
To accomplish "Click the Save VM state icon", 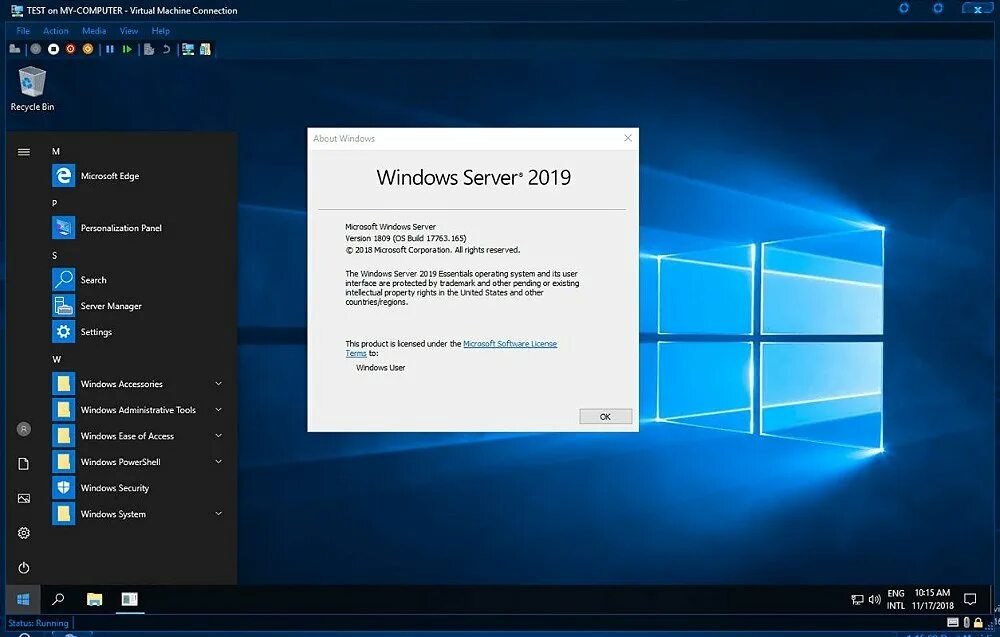I will [87, 49].
